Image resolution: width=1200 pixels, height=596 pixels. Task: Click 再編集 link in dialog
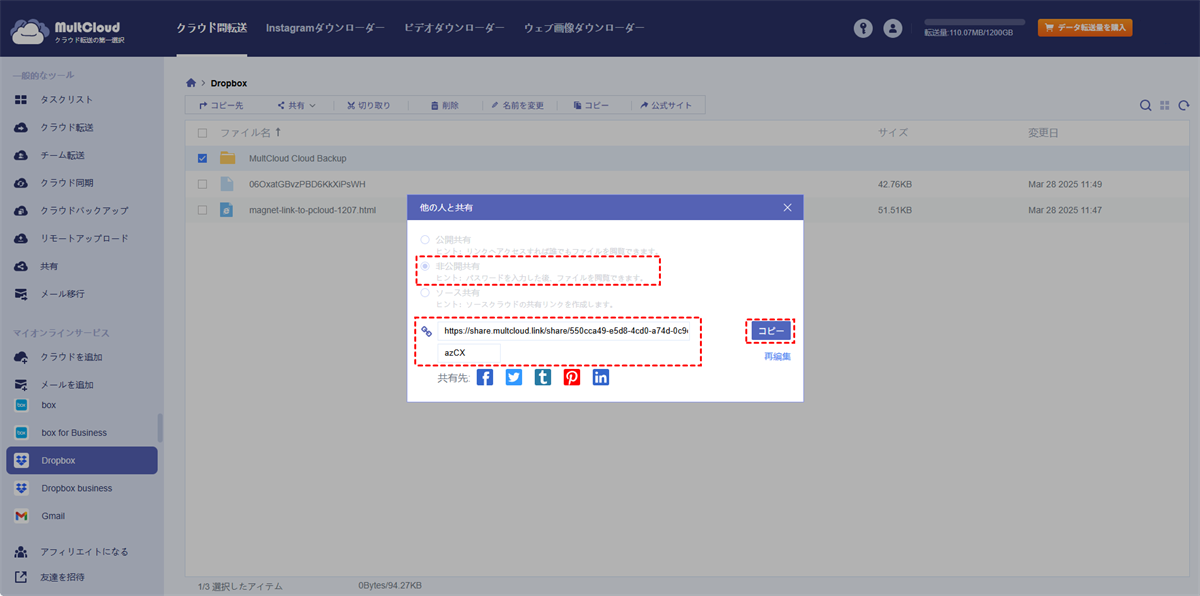(x=777, y=356)
